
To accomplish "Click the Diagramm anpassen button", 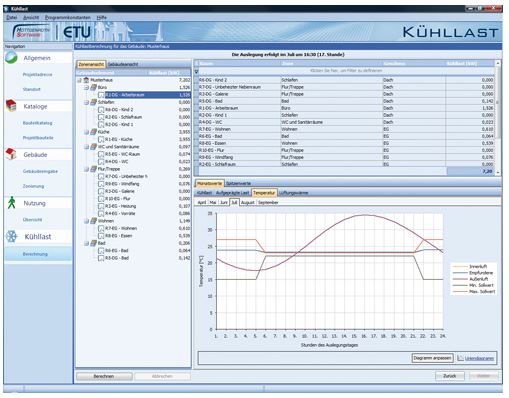I will click(x=432, y=358).
